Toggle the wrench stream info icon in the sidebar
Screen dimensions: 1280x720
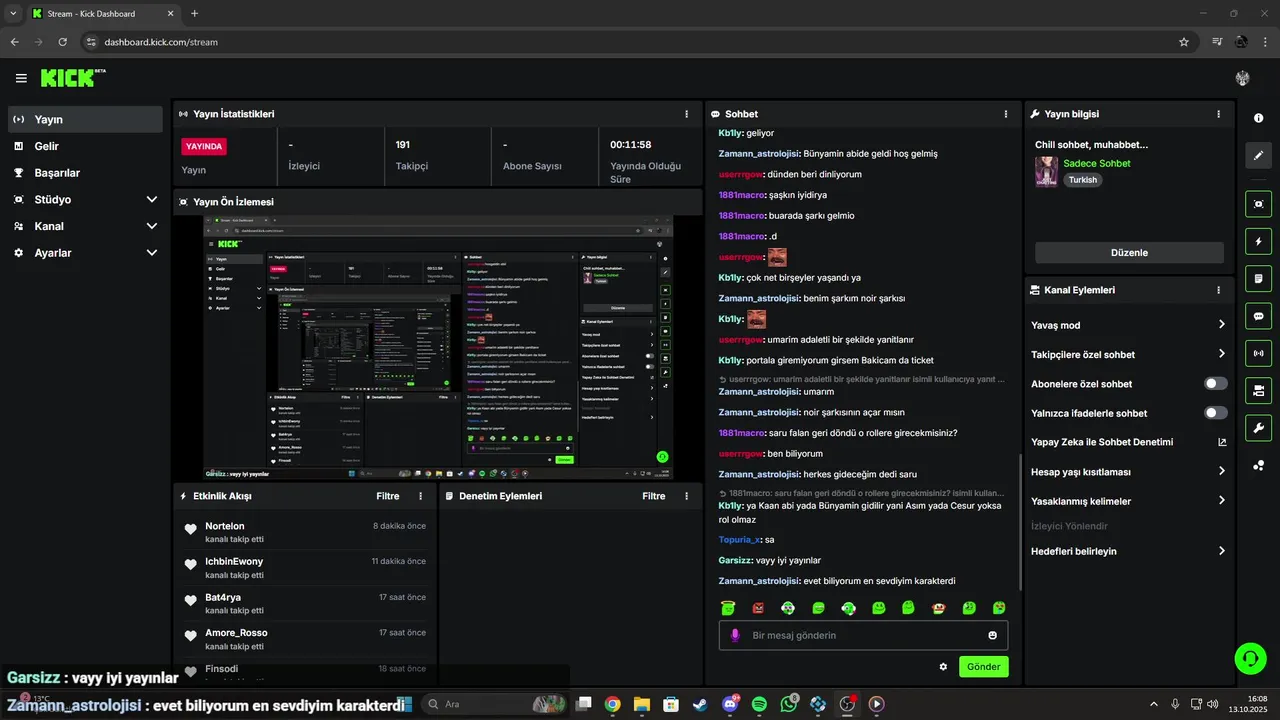(x=1258, y=428)
